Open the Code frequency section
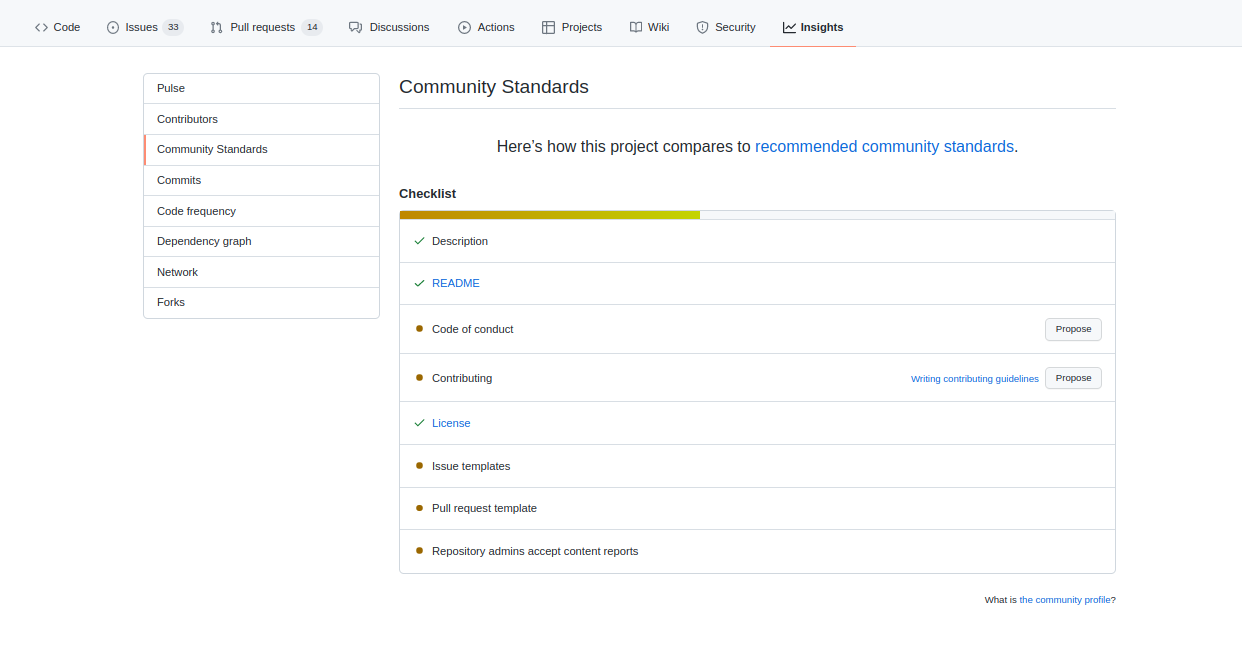Image resolution: width=1242 pixels, height=652 pixels. 196,211
